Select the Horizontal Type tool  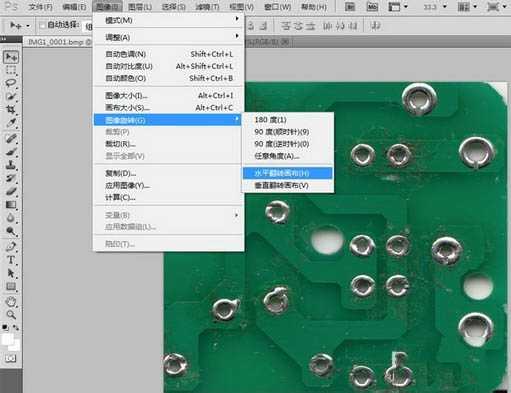11,260
